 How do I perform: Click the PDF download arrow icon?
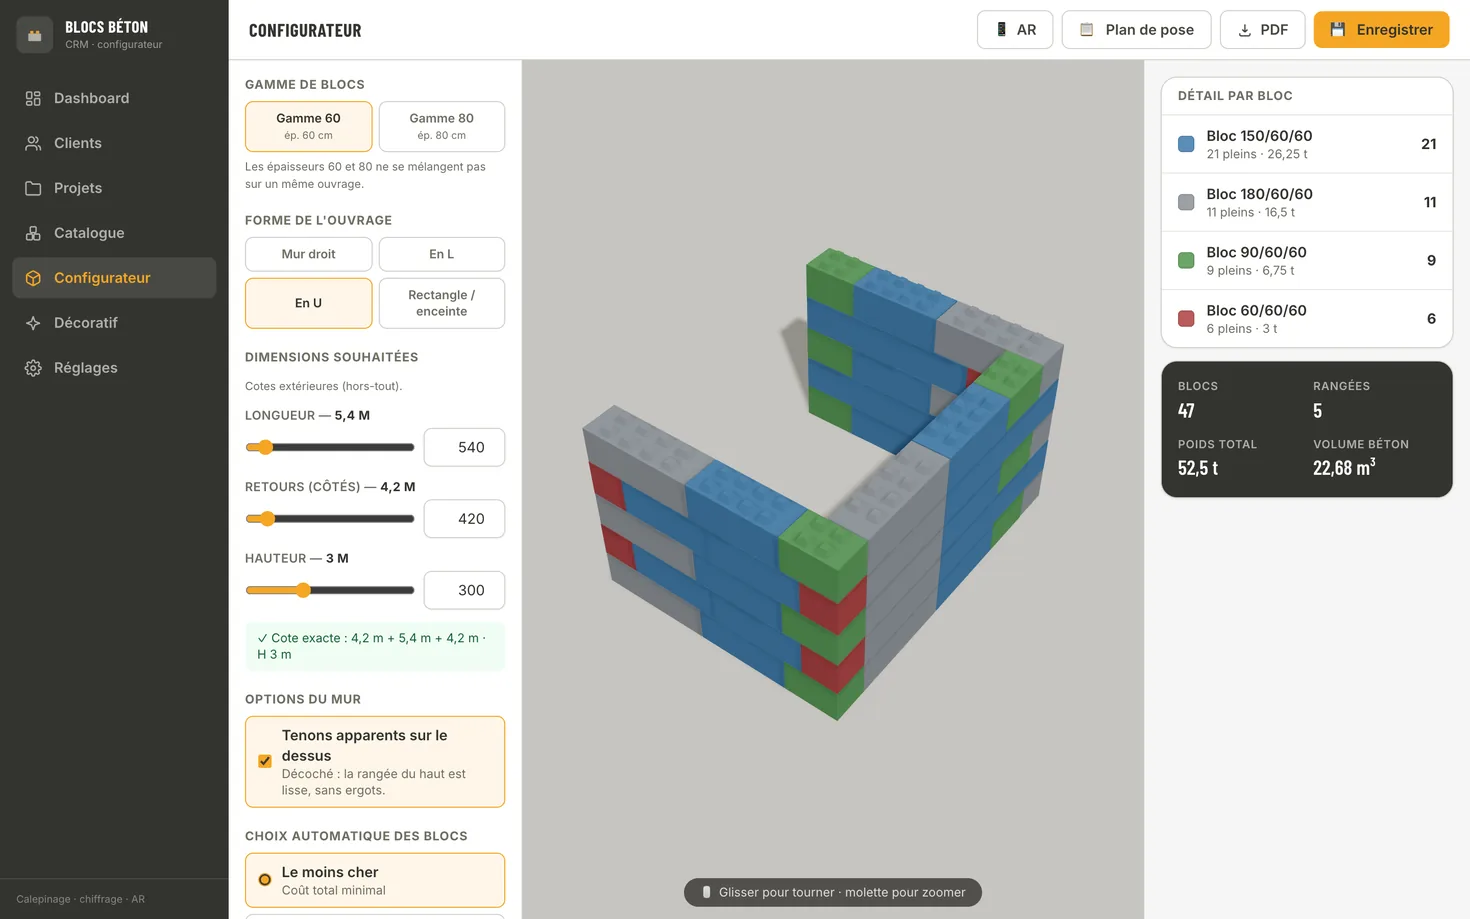(1245, 30)
